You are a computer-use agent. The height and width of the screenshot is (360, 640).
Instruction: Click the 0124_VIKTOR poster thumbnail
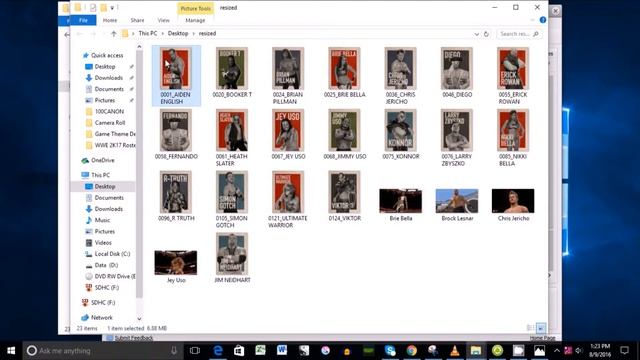point(344,192)
